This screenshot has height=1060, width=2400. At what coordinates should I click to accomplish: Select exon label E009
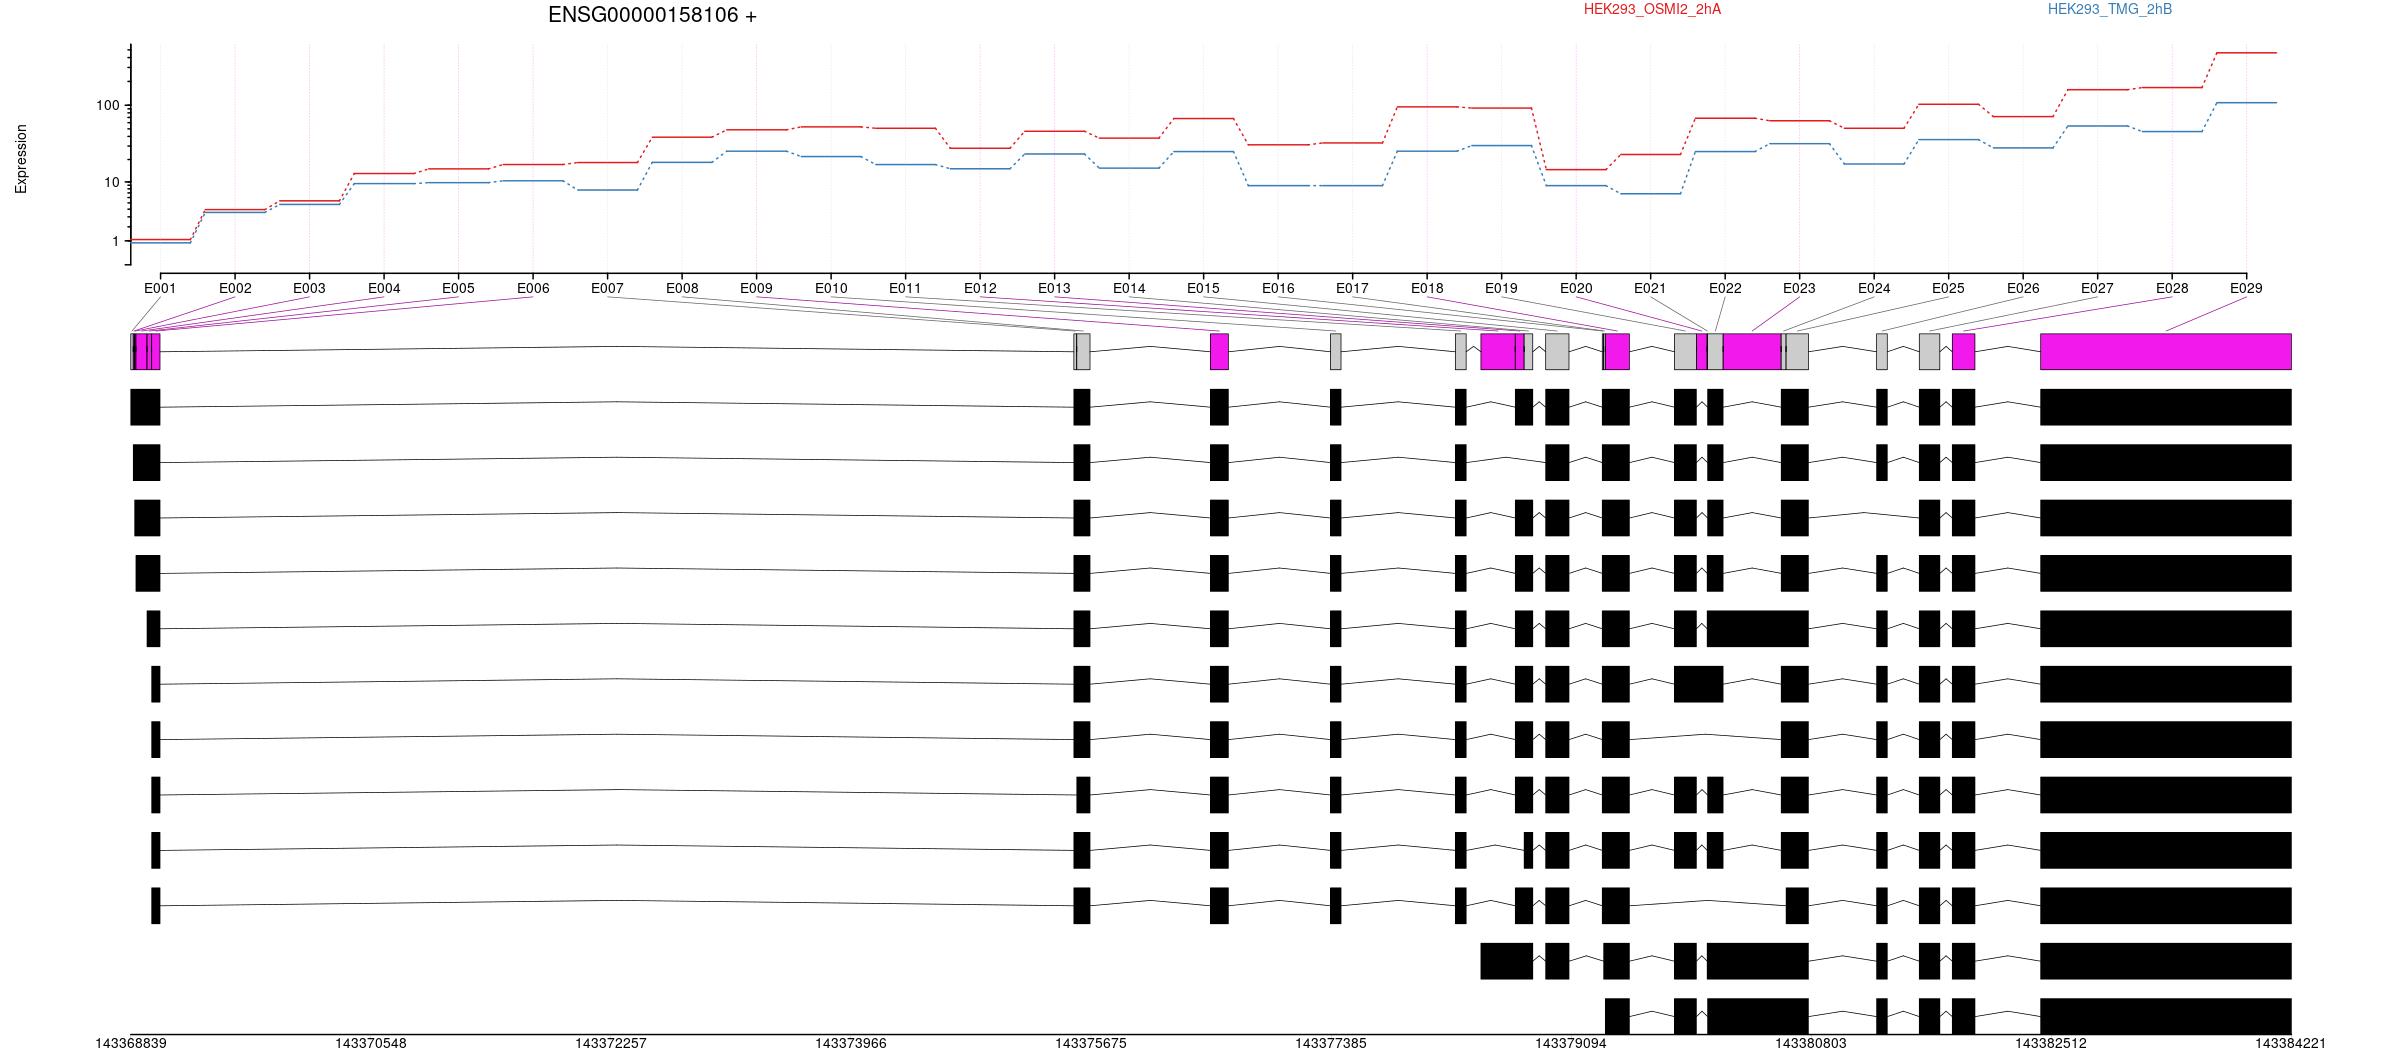[x=756, y=288]
